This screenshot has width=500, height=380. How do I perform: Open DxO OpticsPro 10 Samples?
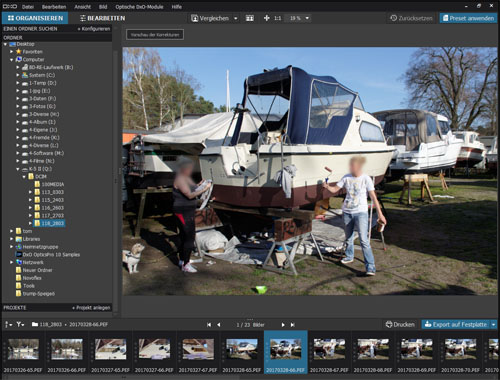click(51, 255)
